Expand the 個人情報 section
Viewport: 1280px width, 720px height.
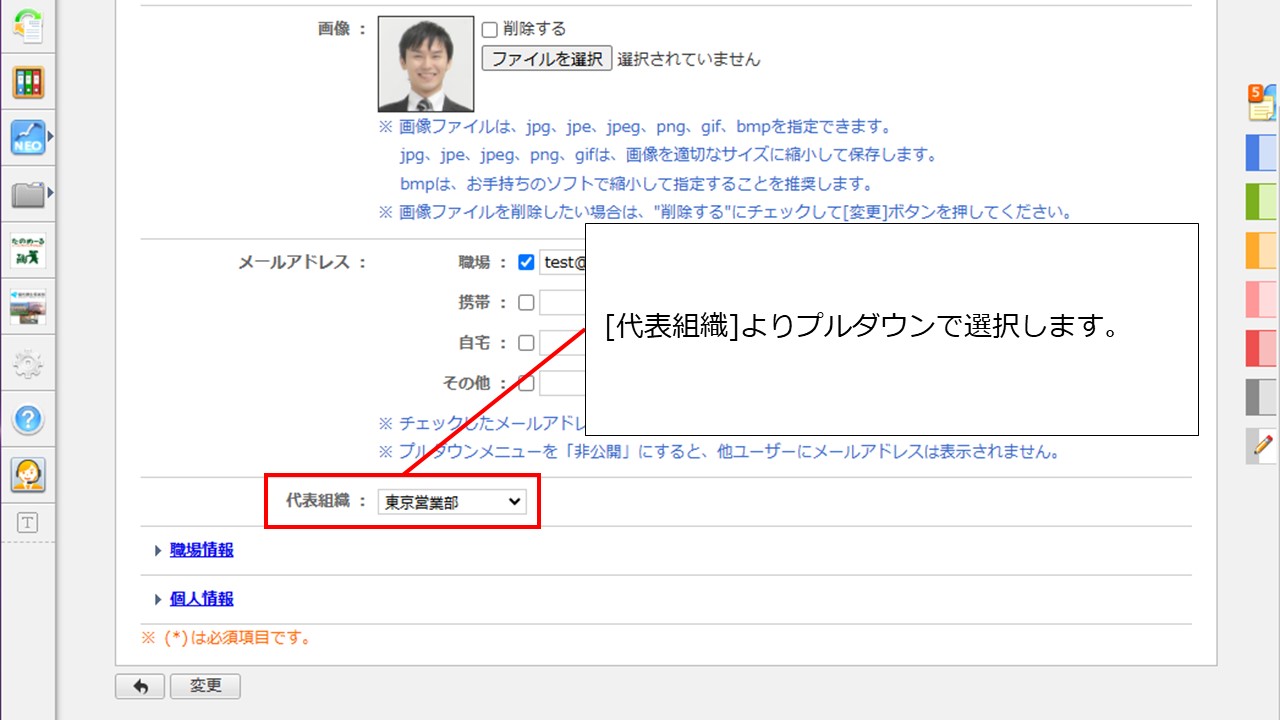pos(201,599)
